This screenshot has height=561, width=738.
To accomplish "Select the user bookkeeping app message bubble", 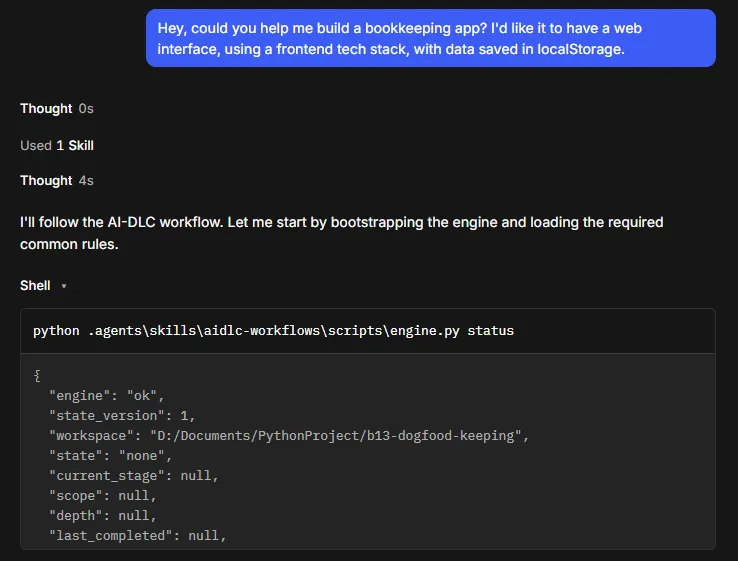I will (x=431, y=38).
